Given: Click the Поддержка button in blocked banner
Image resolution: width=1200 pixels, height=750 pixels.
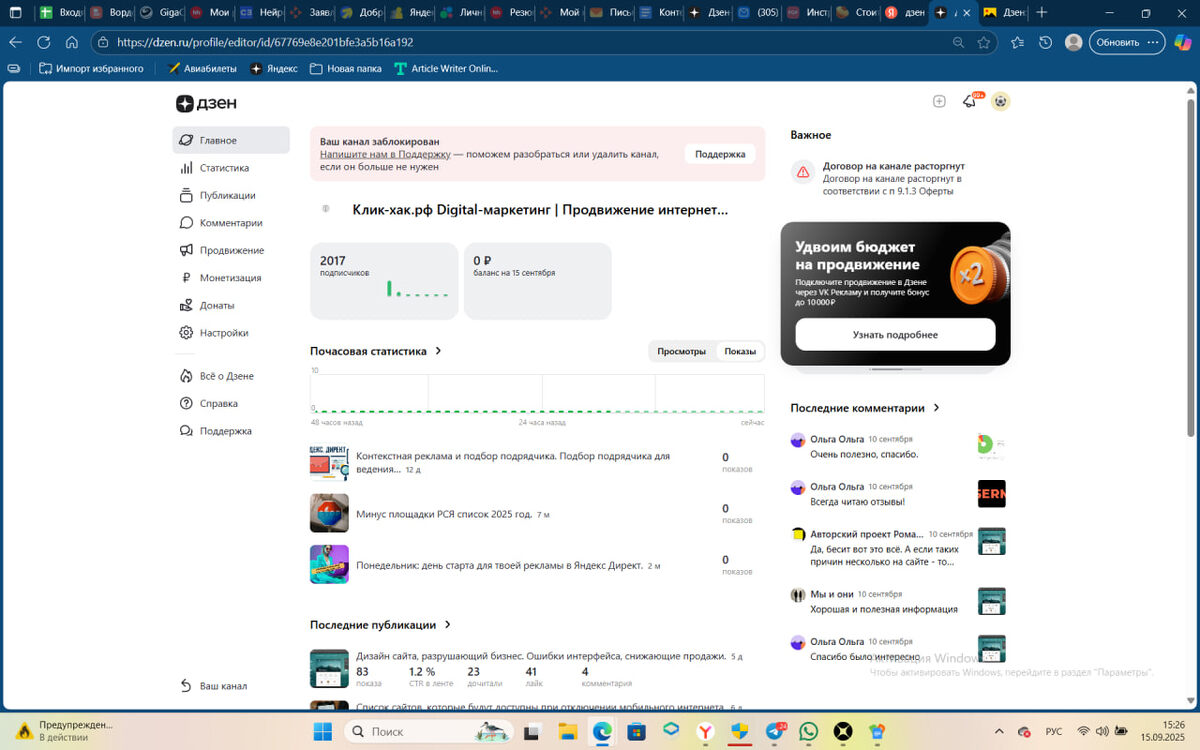Looking at the screenshot, I should [x=720, y=154].
